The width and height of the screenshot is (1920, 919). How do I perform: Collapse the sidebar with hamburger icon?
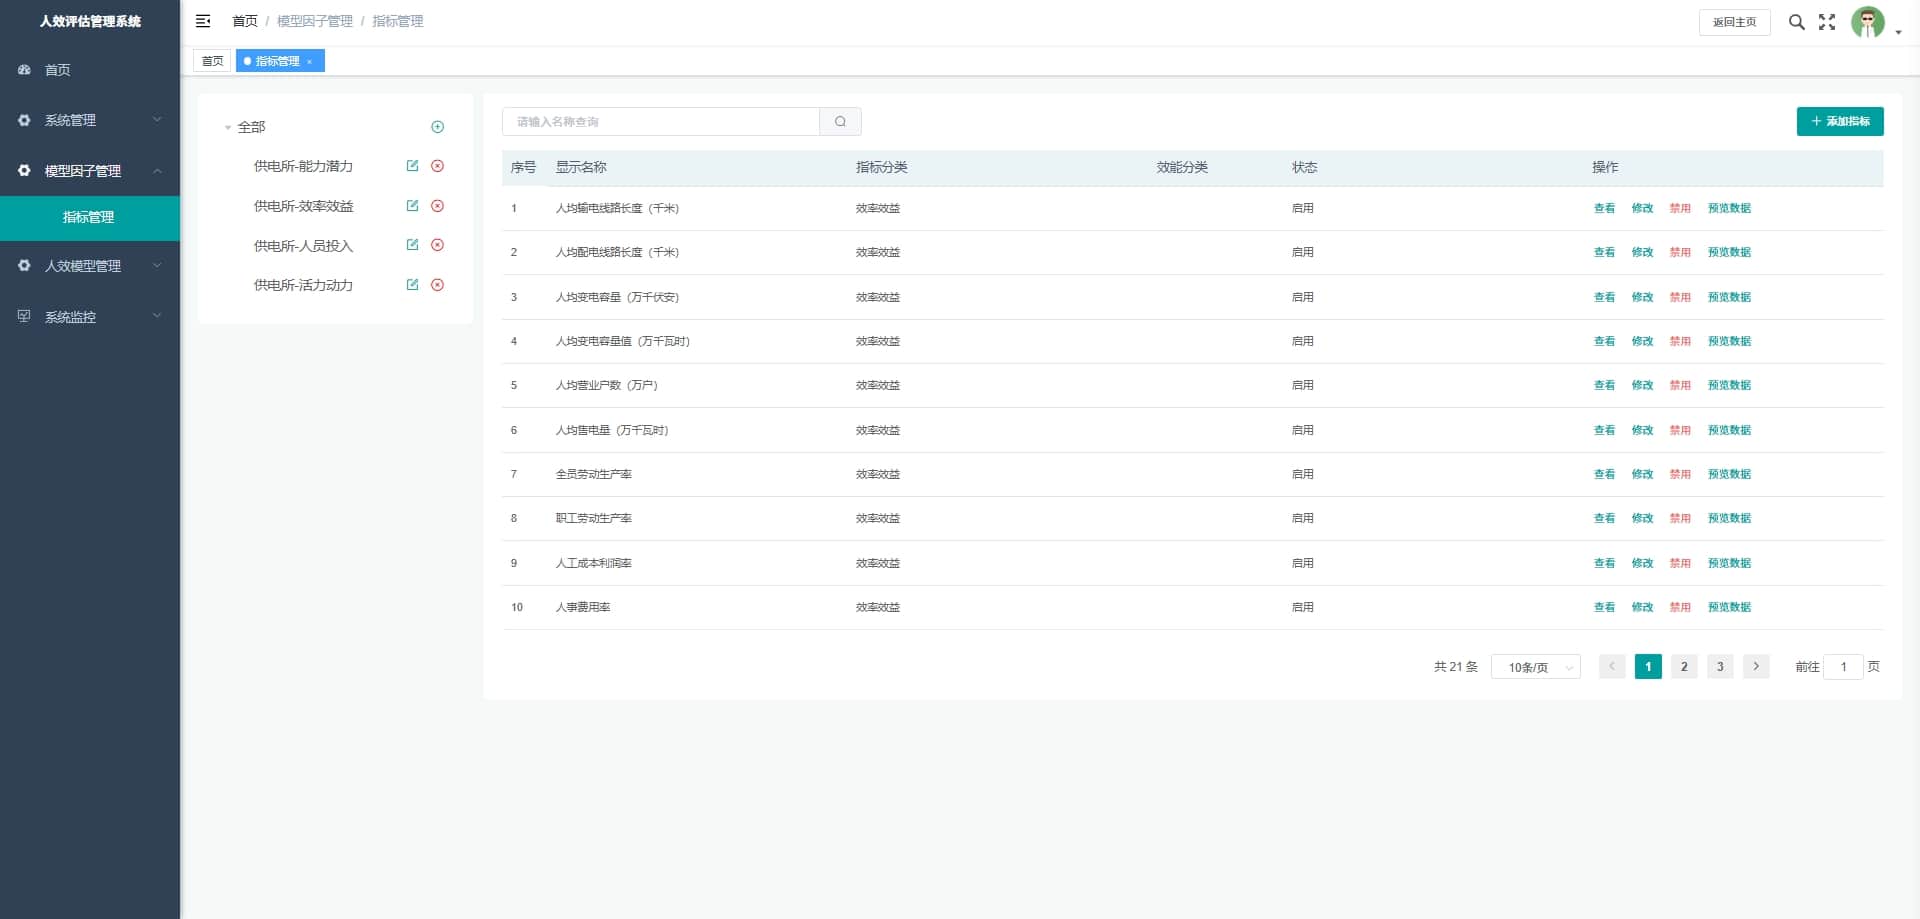coord(203,21)
